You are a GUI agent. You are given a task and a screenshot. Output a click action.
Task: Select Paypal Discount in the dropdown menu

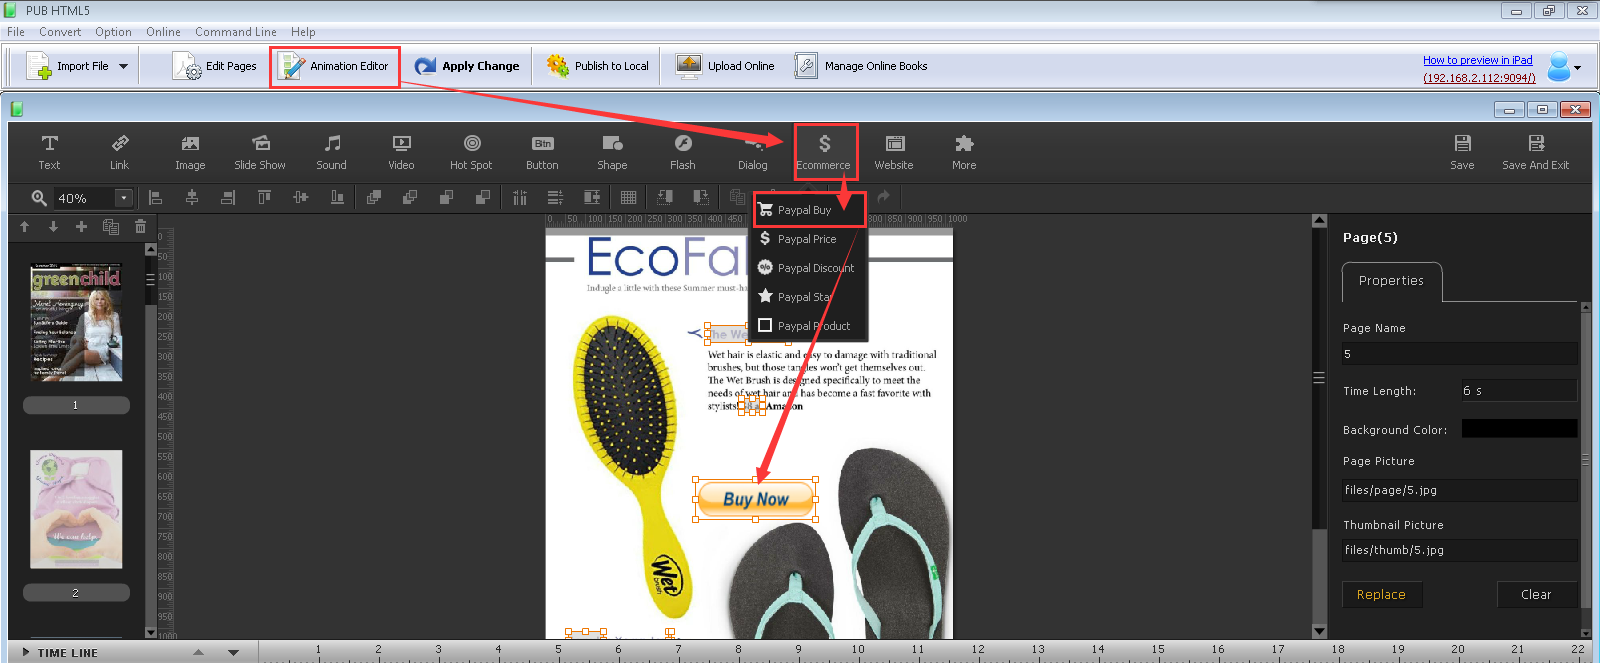pos(808,268)
